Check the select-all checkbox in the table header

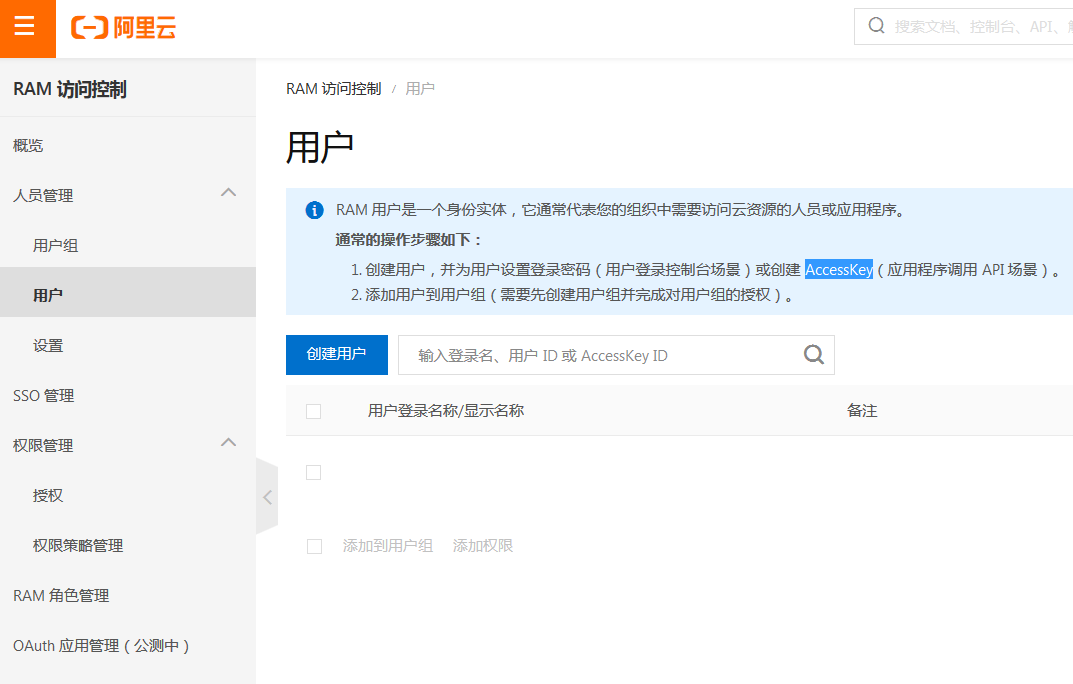(313, 411)
